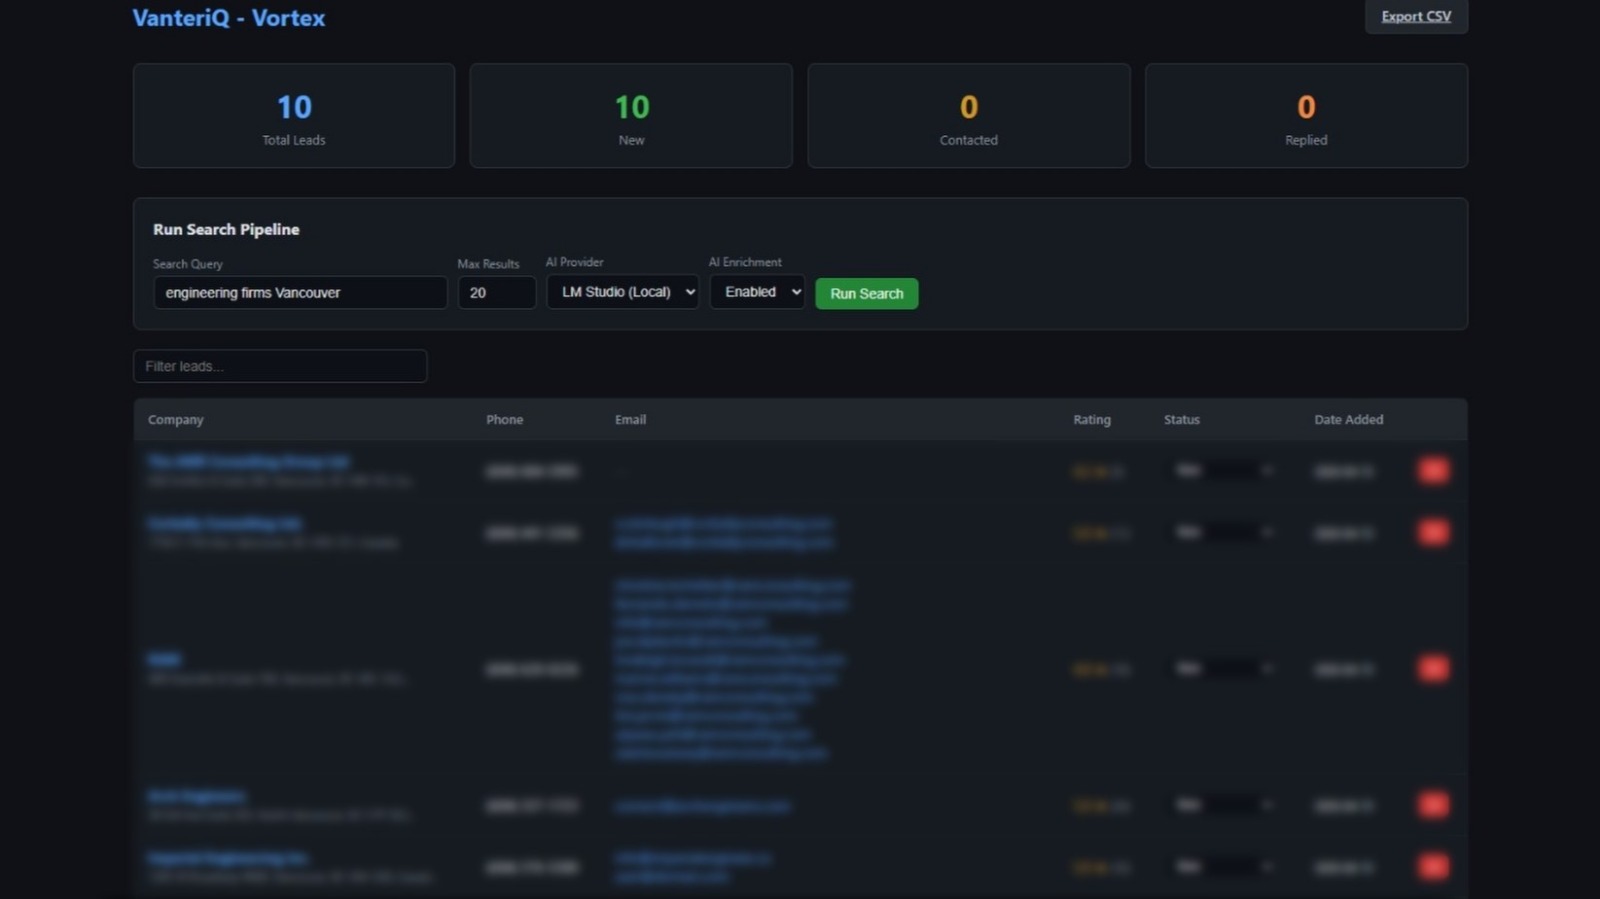
Task: Focus the Max Results number field
Action: [x=496, y=293]
